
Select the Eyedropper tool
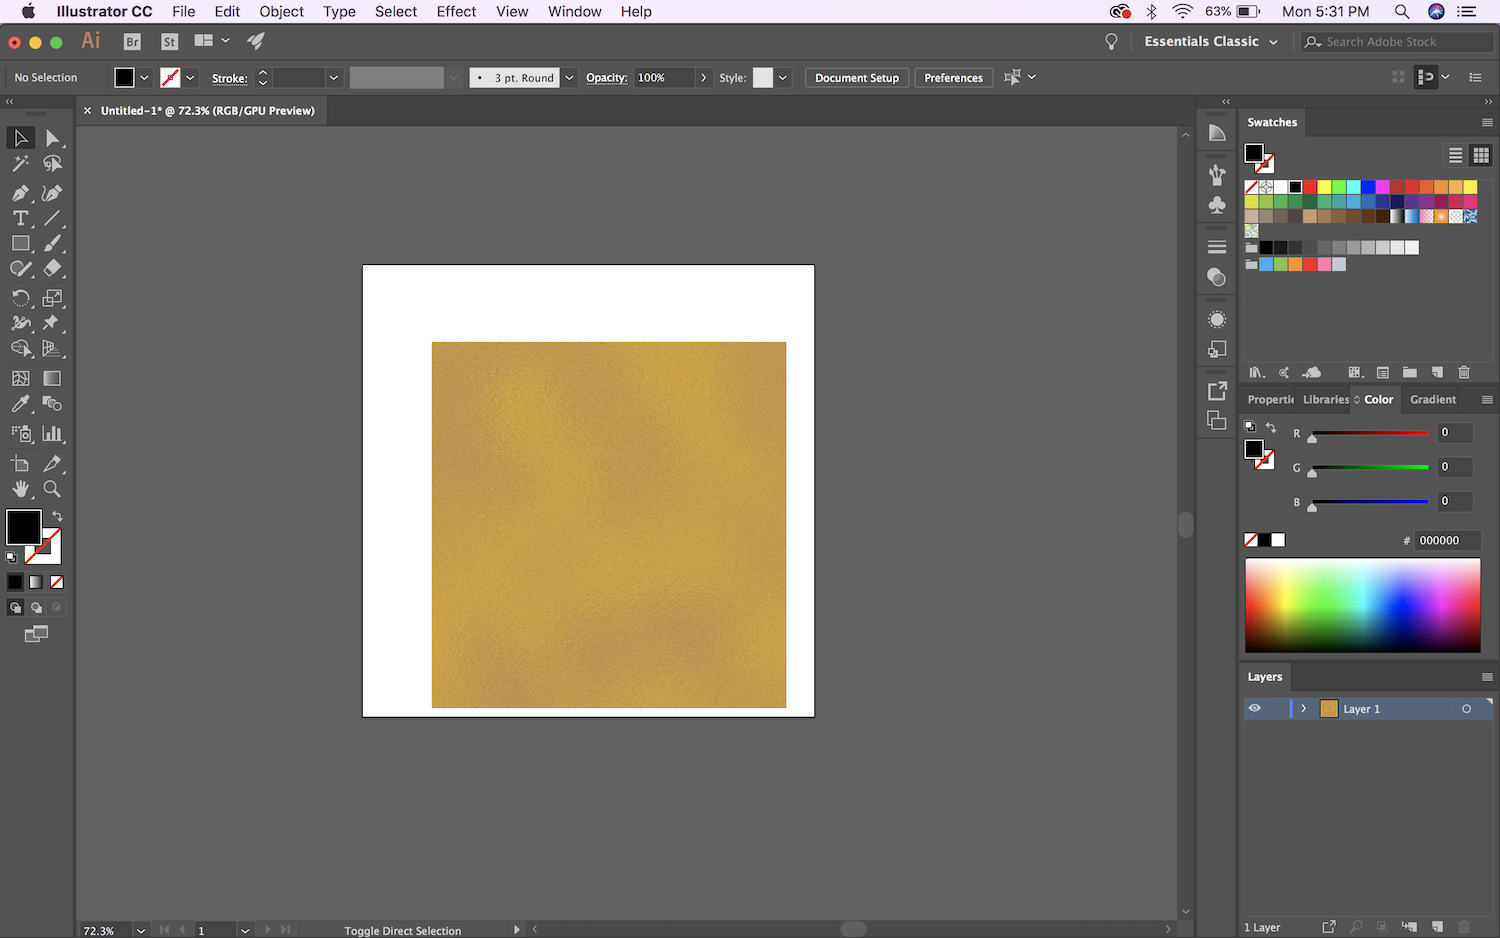coord(20,403)
